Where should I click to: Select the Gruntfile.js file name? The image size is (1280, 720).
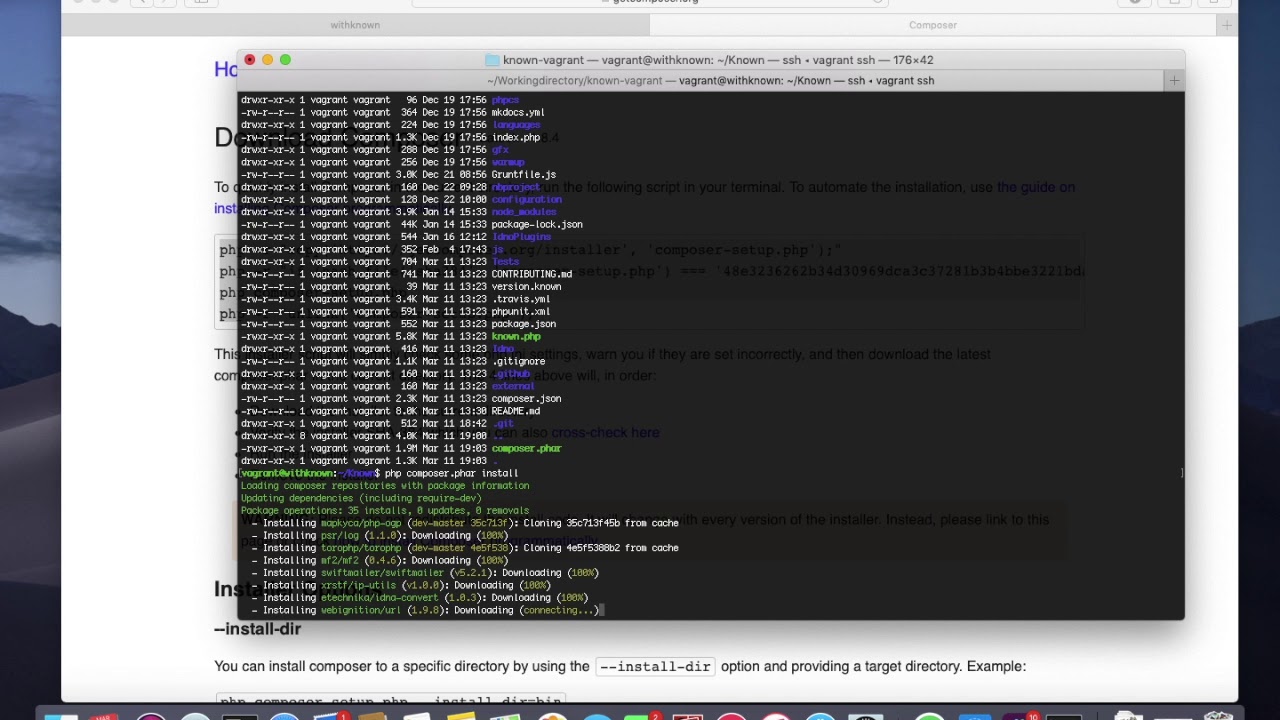[524, 175]
